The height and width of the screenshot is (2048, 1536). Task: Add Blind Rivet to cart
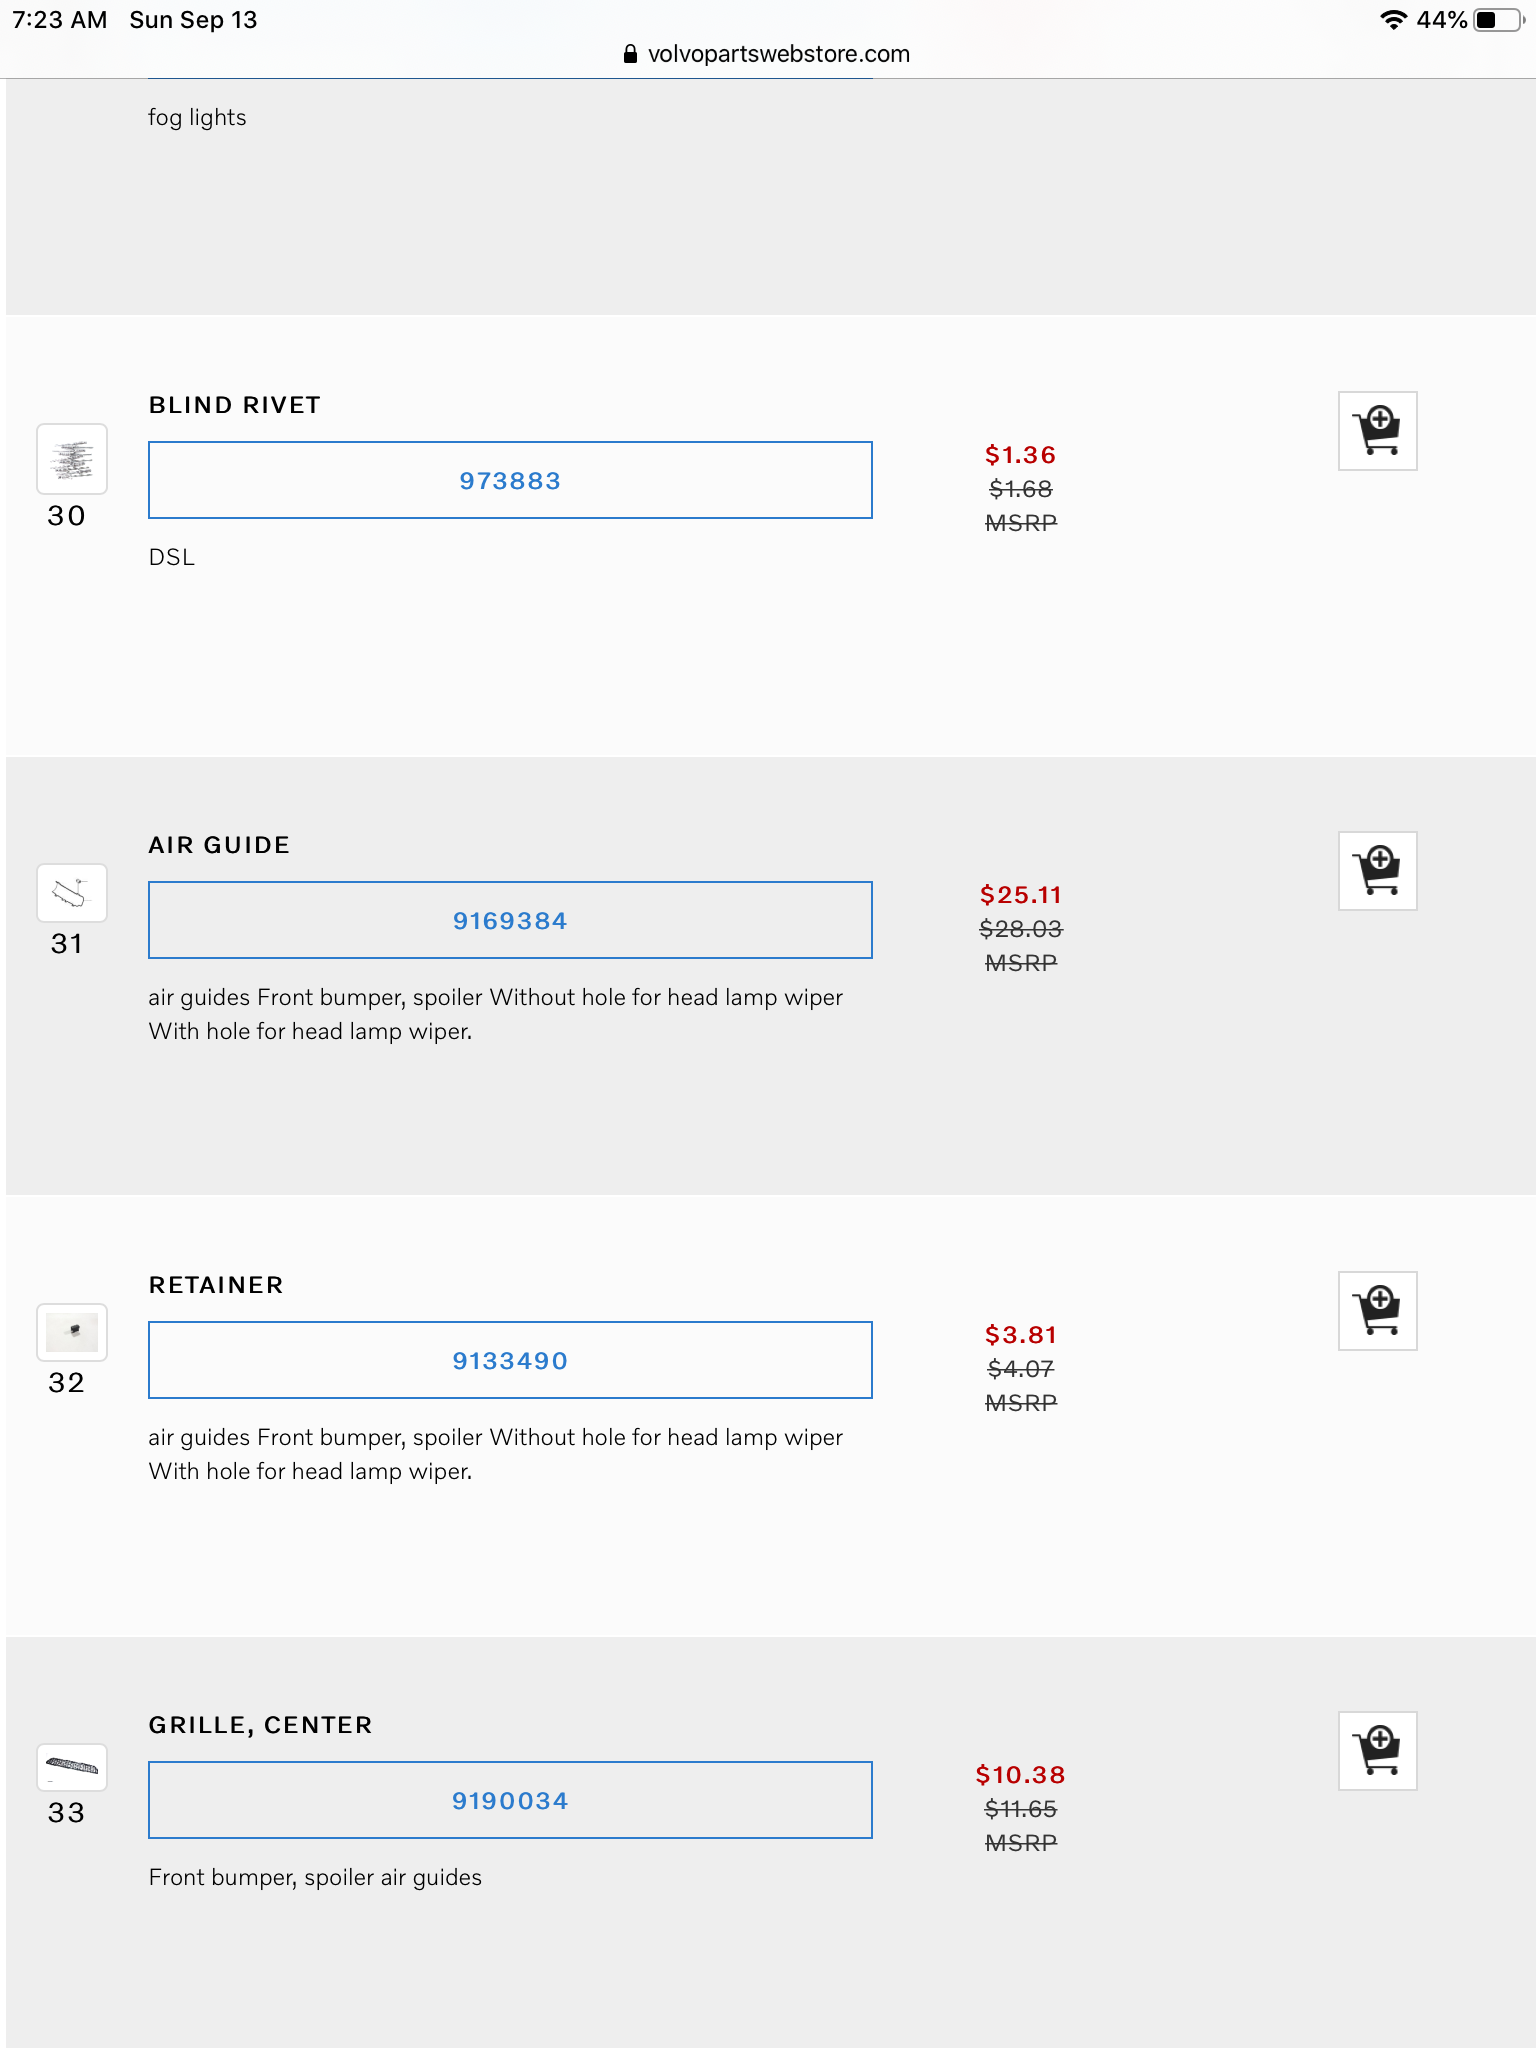pyautogui.click(x=1377, y=431)
